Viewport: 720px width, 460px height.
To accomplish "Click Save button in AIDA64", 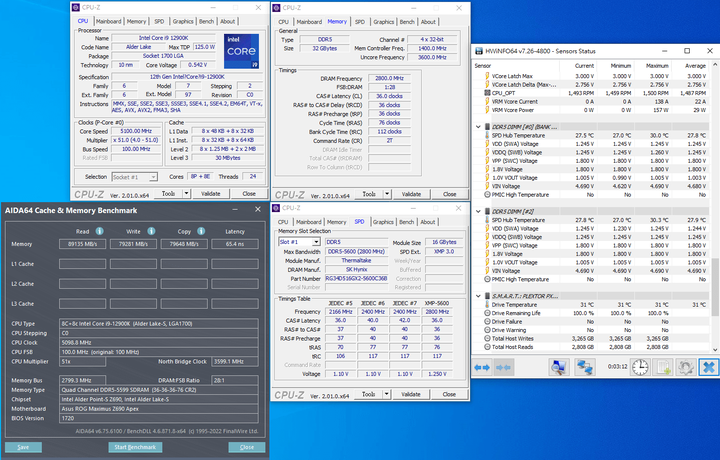I will [23, 447].
